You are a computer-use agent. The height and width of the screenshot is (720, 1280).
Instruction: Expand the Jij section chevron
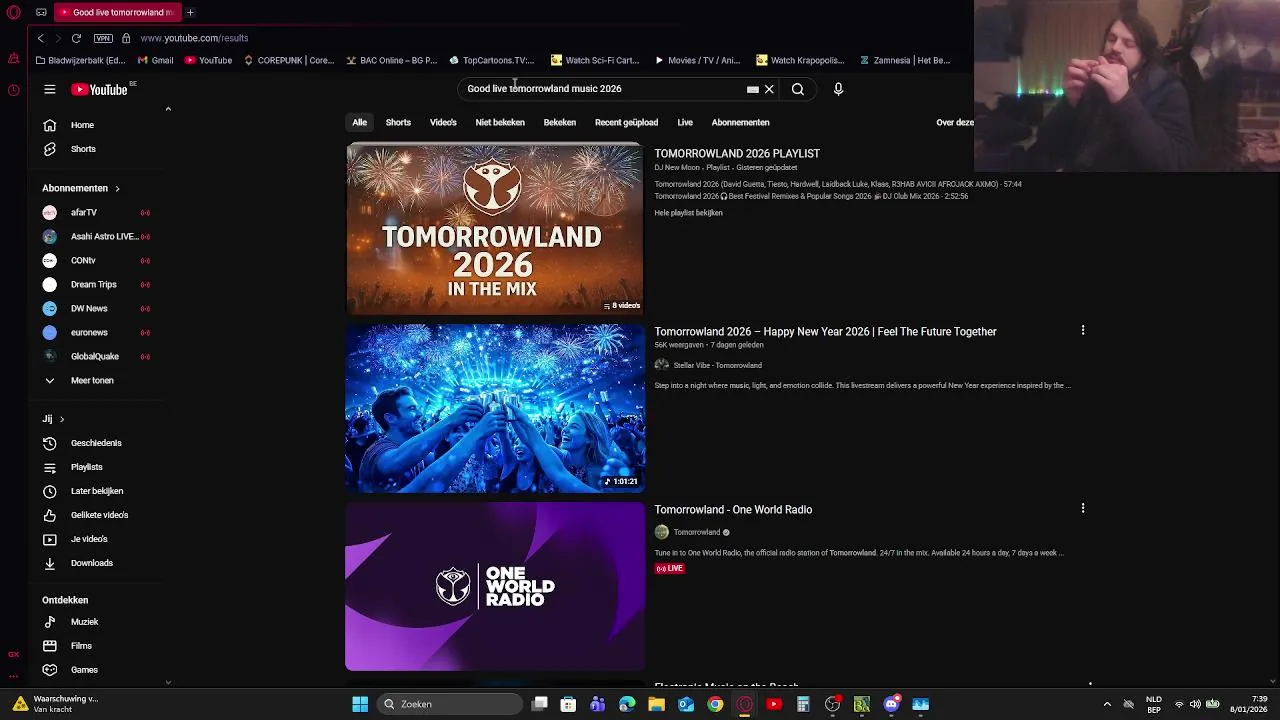coord(61,419)
